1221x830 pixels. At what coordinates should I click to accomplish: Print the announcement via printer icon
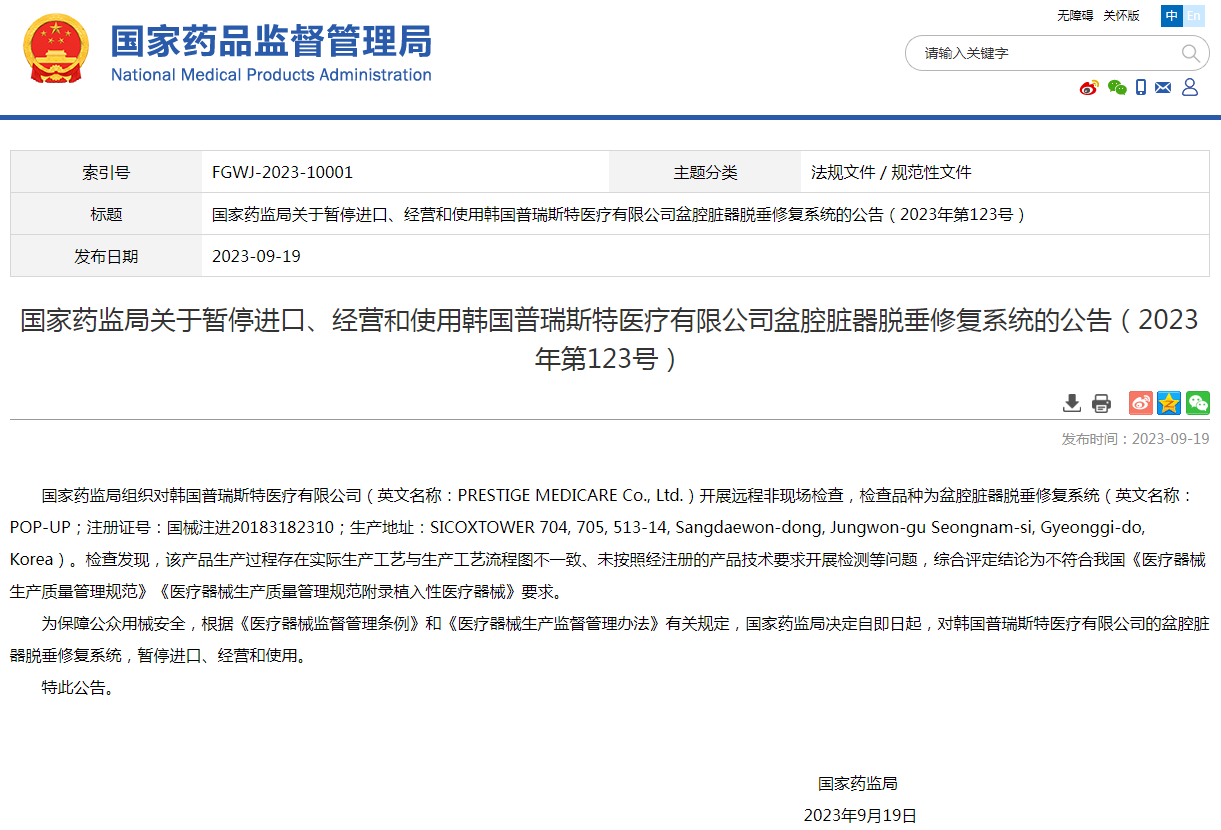(1101, 403)
